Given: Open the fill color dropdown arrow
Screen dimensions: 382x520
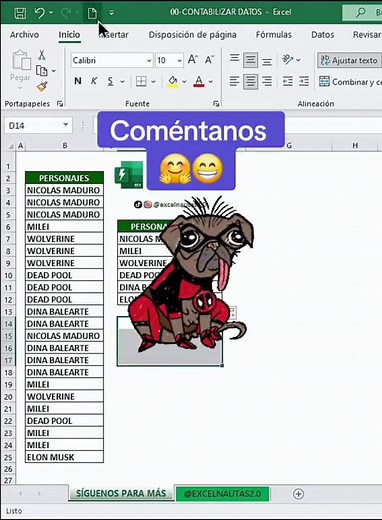Looking at the screenshot, I should click(x=184, y=81).
